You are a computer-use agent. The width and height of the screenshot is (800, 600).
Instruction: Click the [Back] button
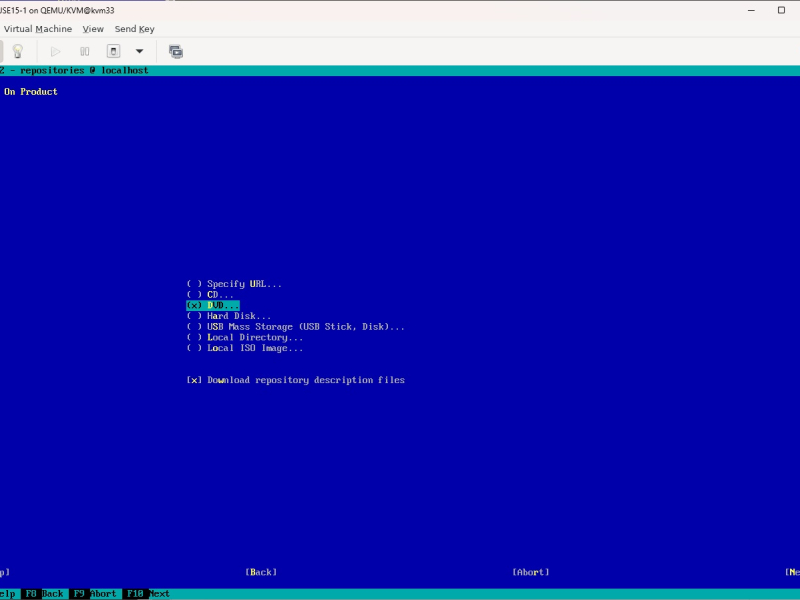point(261,572)
